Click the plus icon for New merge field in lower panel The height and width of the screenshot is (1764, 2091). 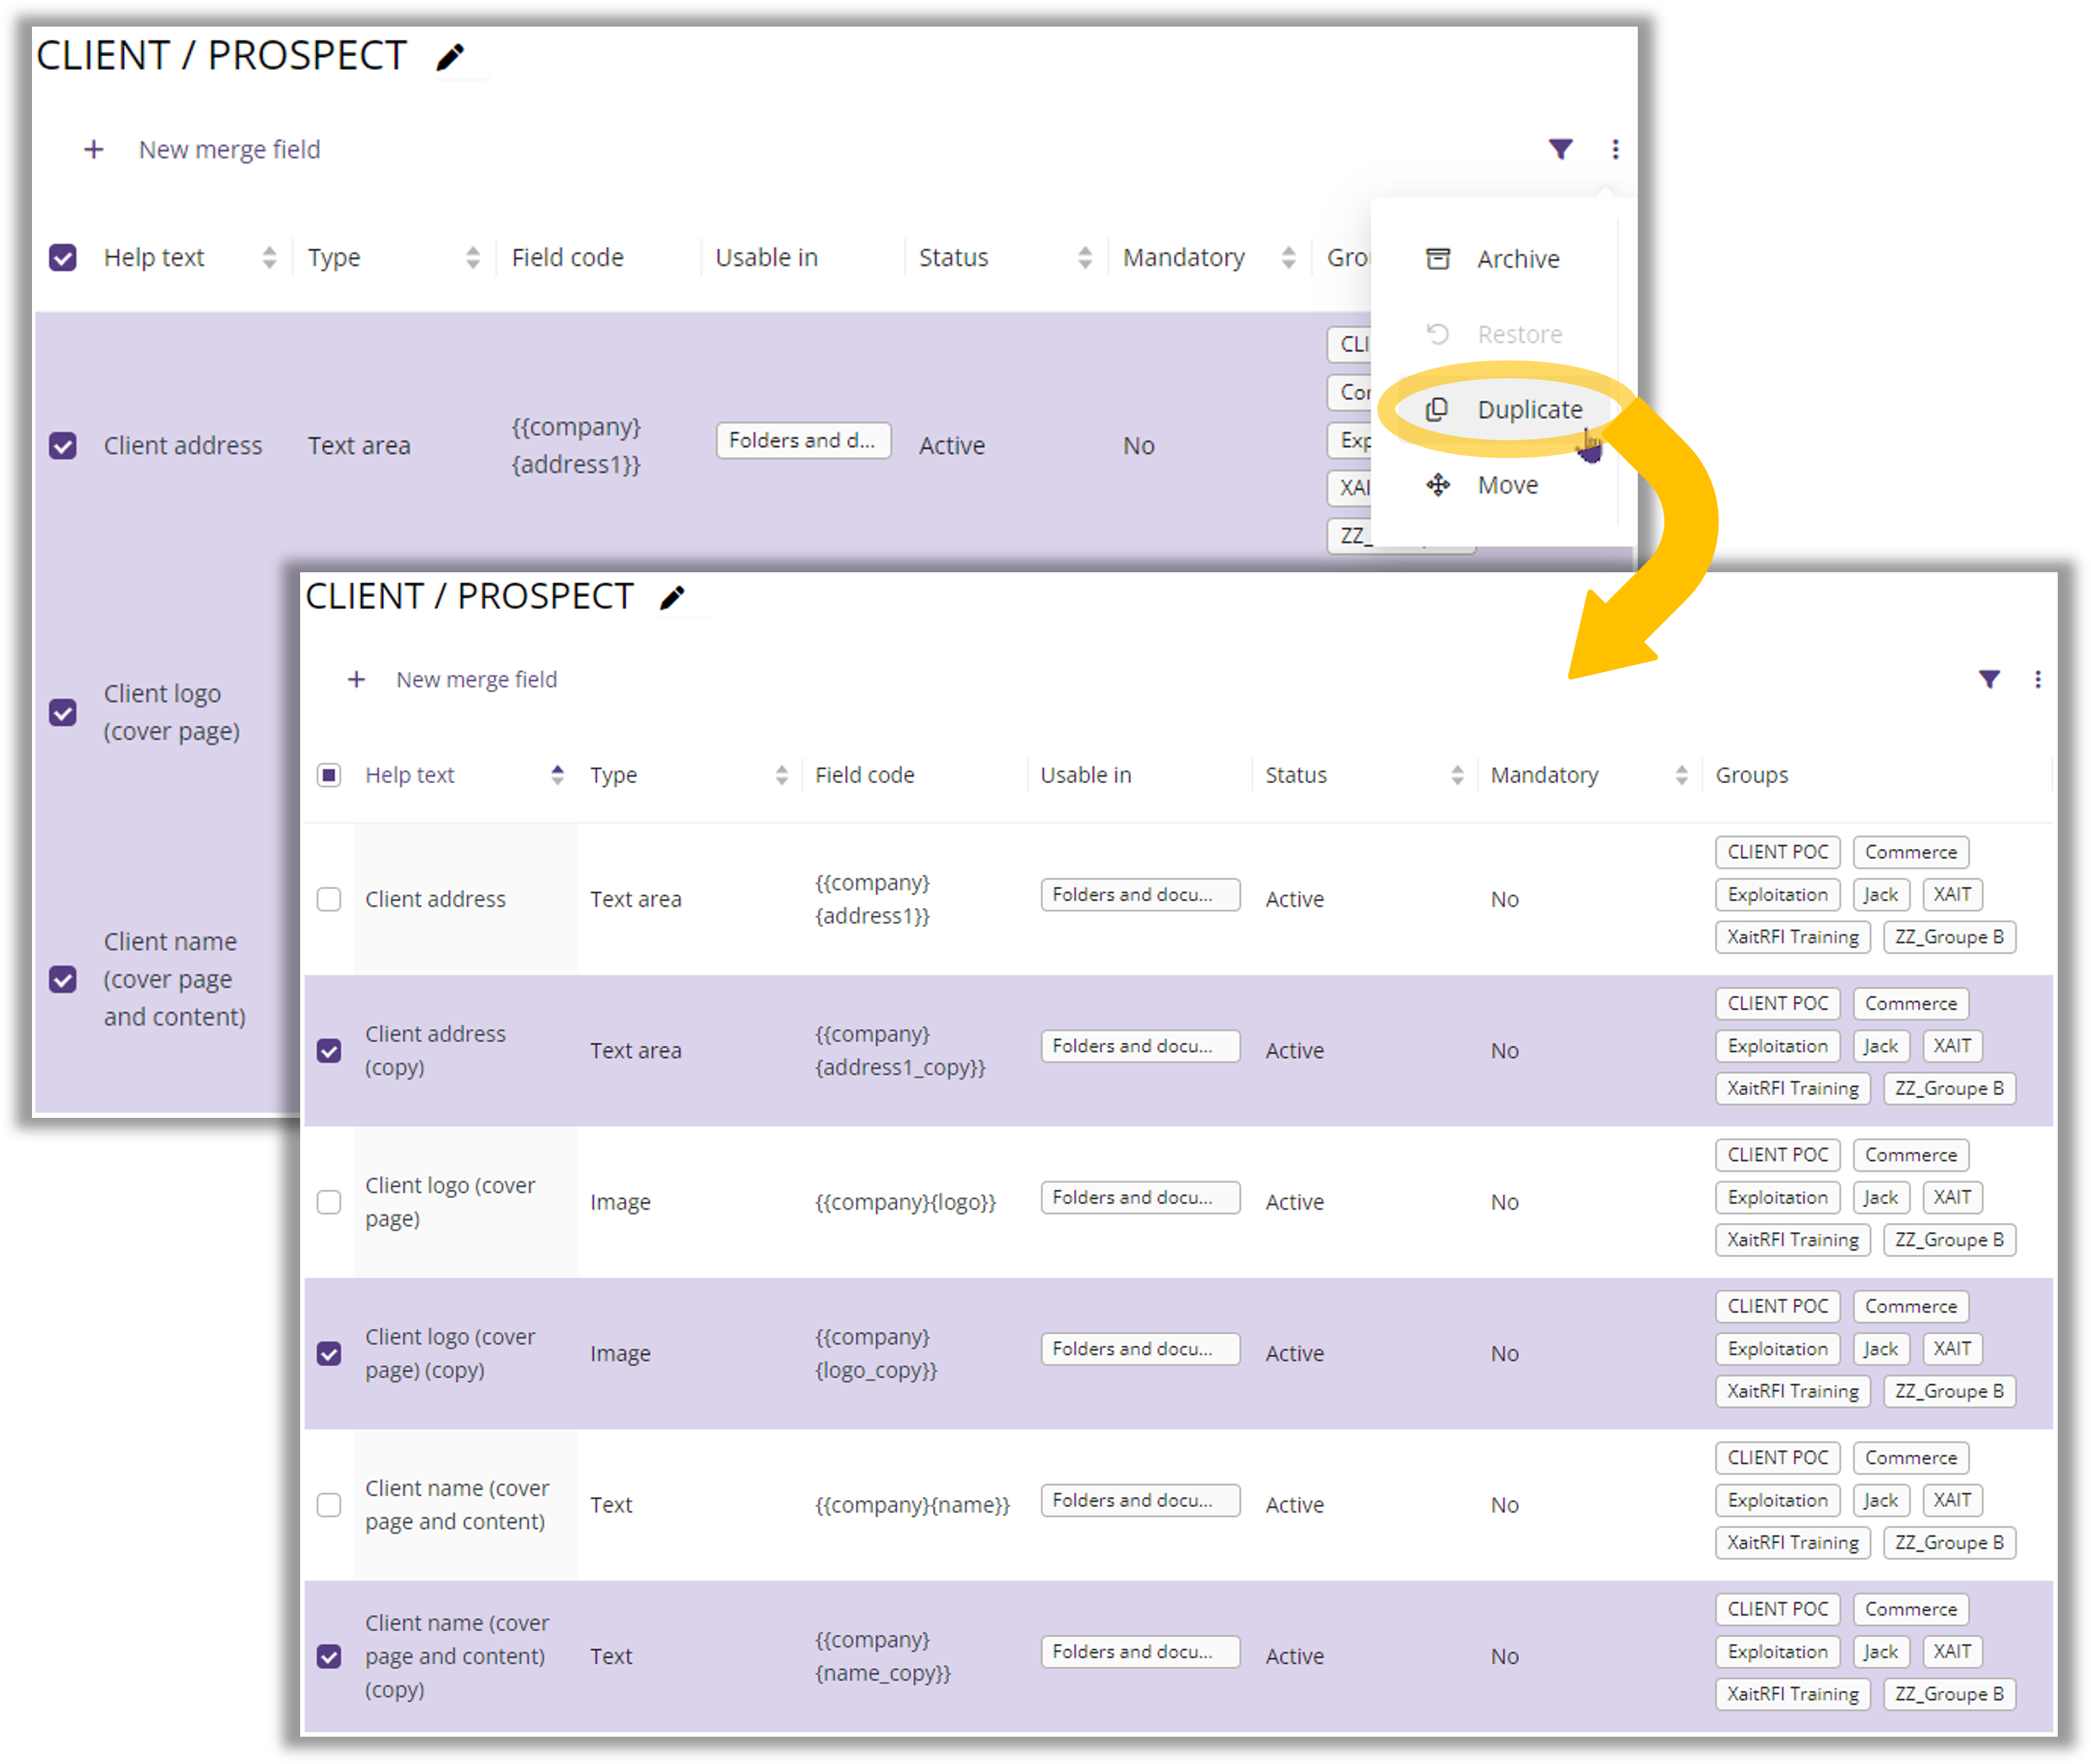tap(356, 680)
